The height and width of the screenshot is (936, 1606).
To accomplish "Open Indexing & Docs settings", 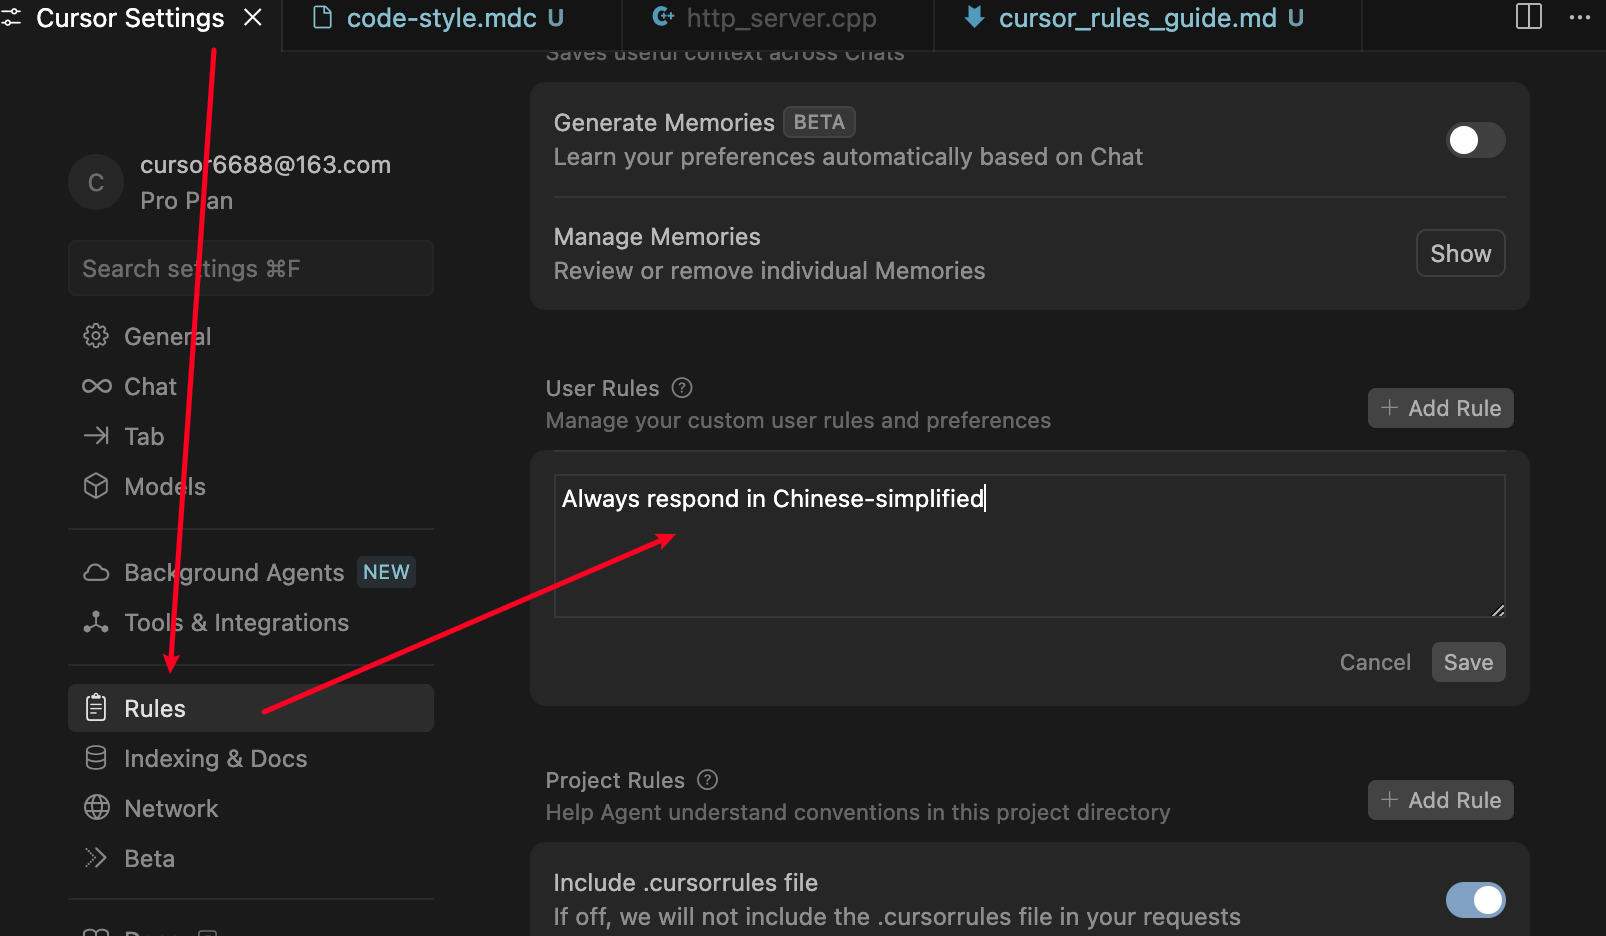I will [x=250, y=758].
